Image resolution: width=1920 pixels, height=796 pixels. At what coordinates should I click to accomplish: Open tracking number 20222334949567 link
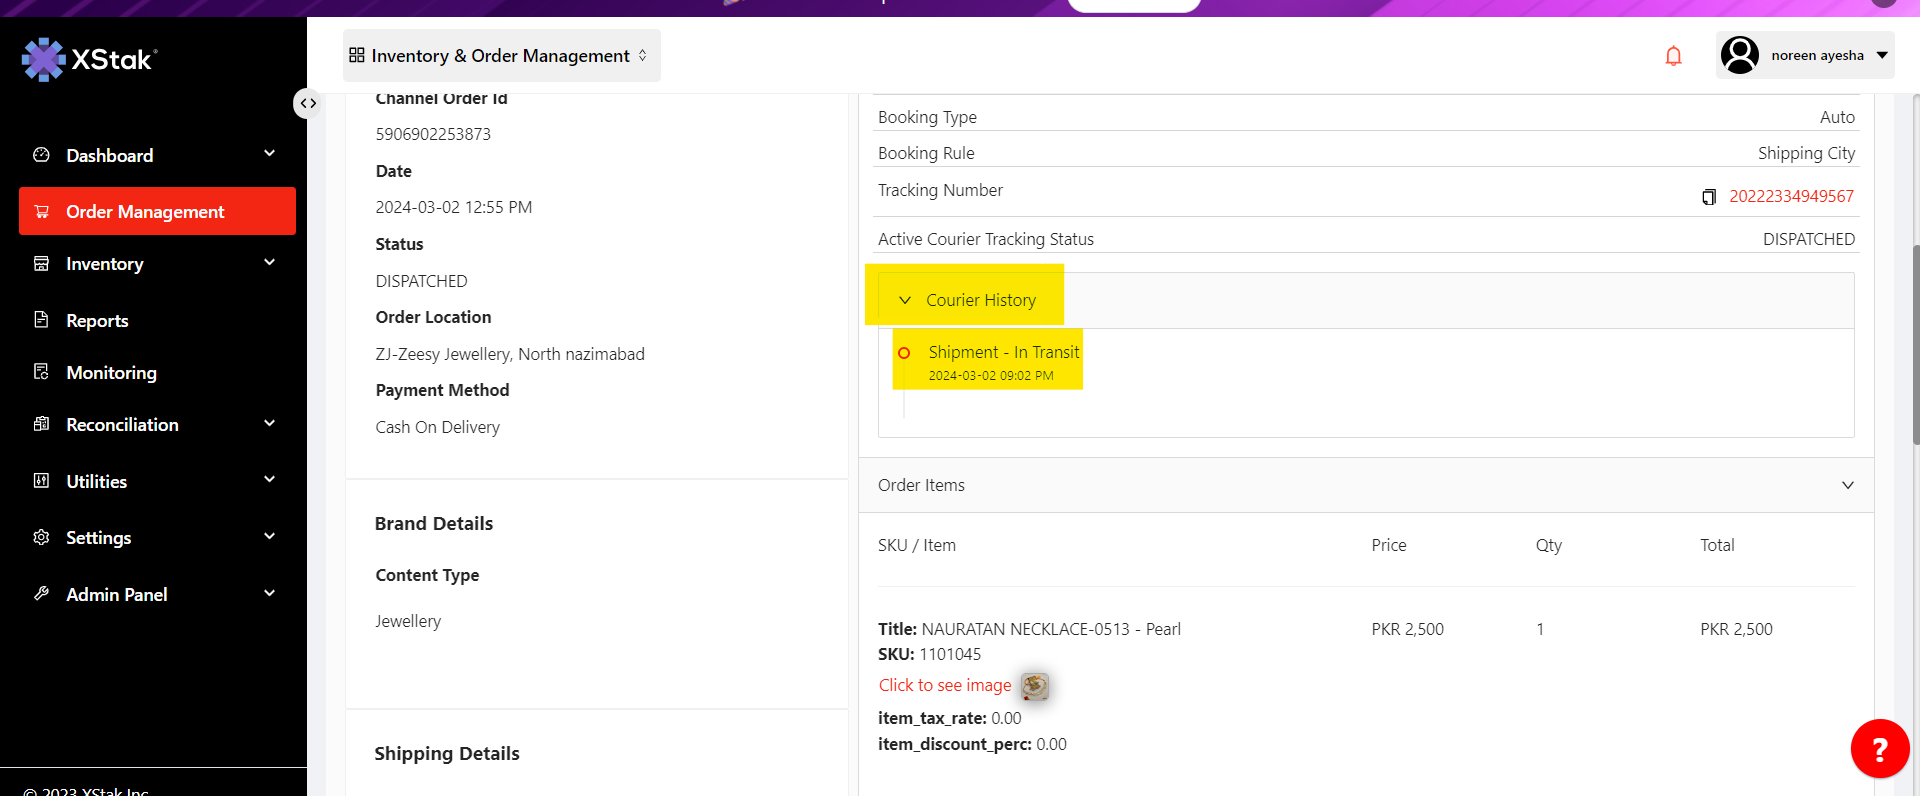click(x=1791, y=197)
